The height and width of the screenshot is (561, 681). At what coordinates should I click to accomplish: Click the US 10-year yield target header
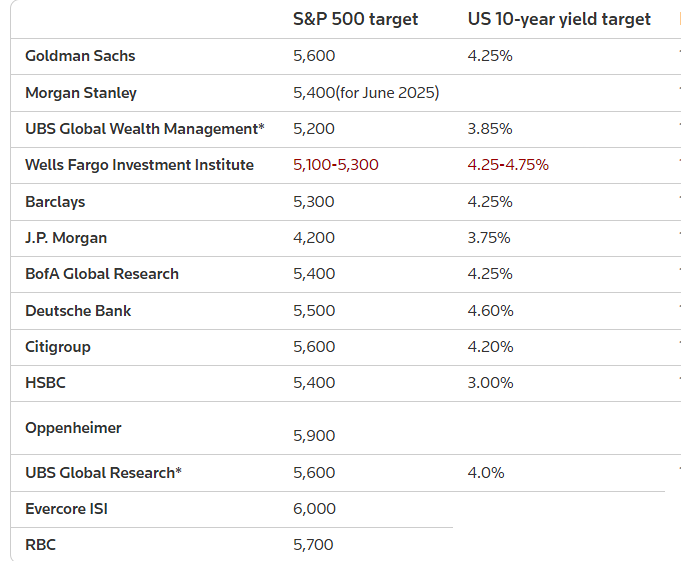tap(559, 19)
